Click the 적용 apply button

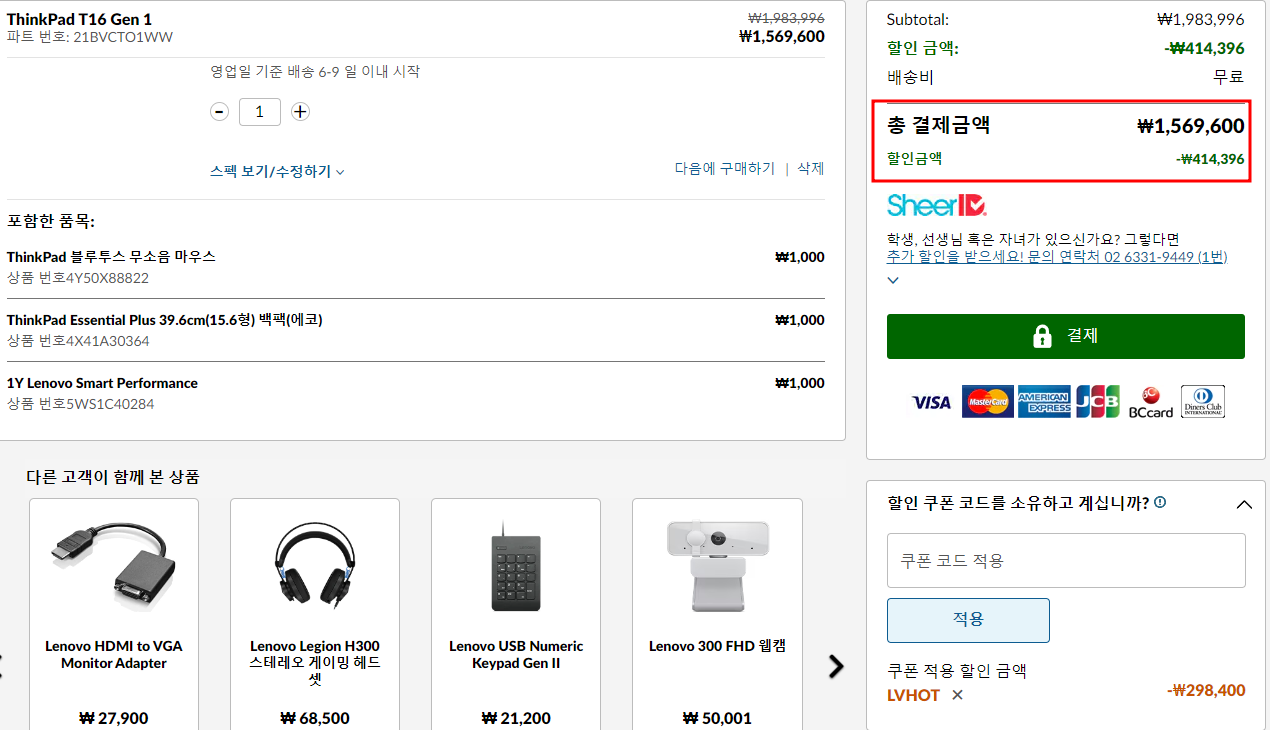click(968, 620)
